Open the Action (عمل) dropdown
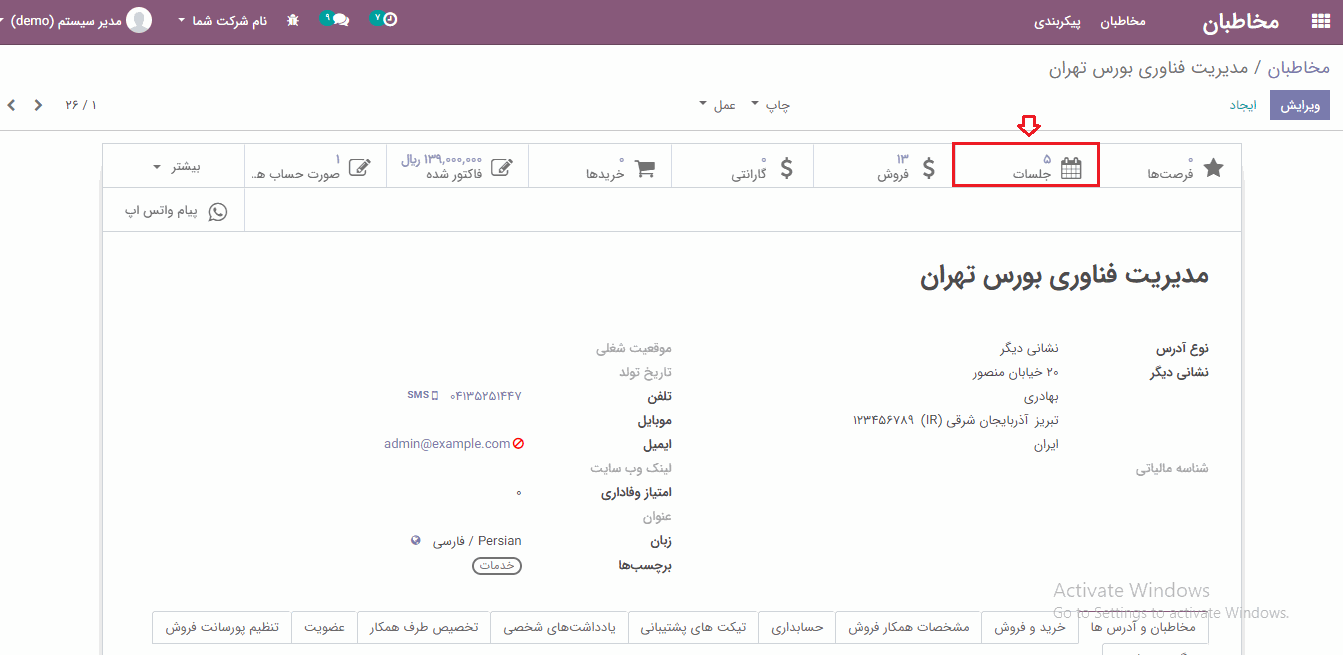The image size is (1343, 655). click(716, 105)
